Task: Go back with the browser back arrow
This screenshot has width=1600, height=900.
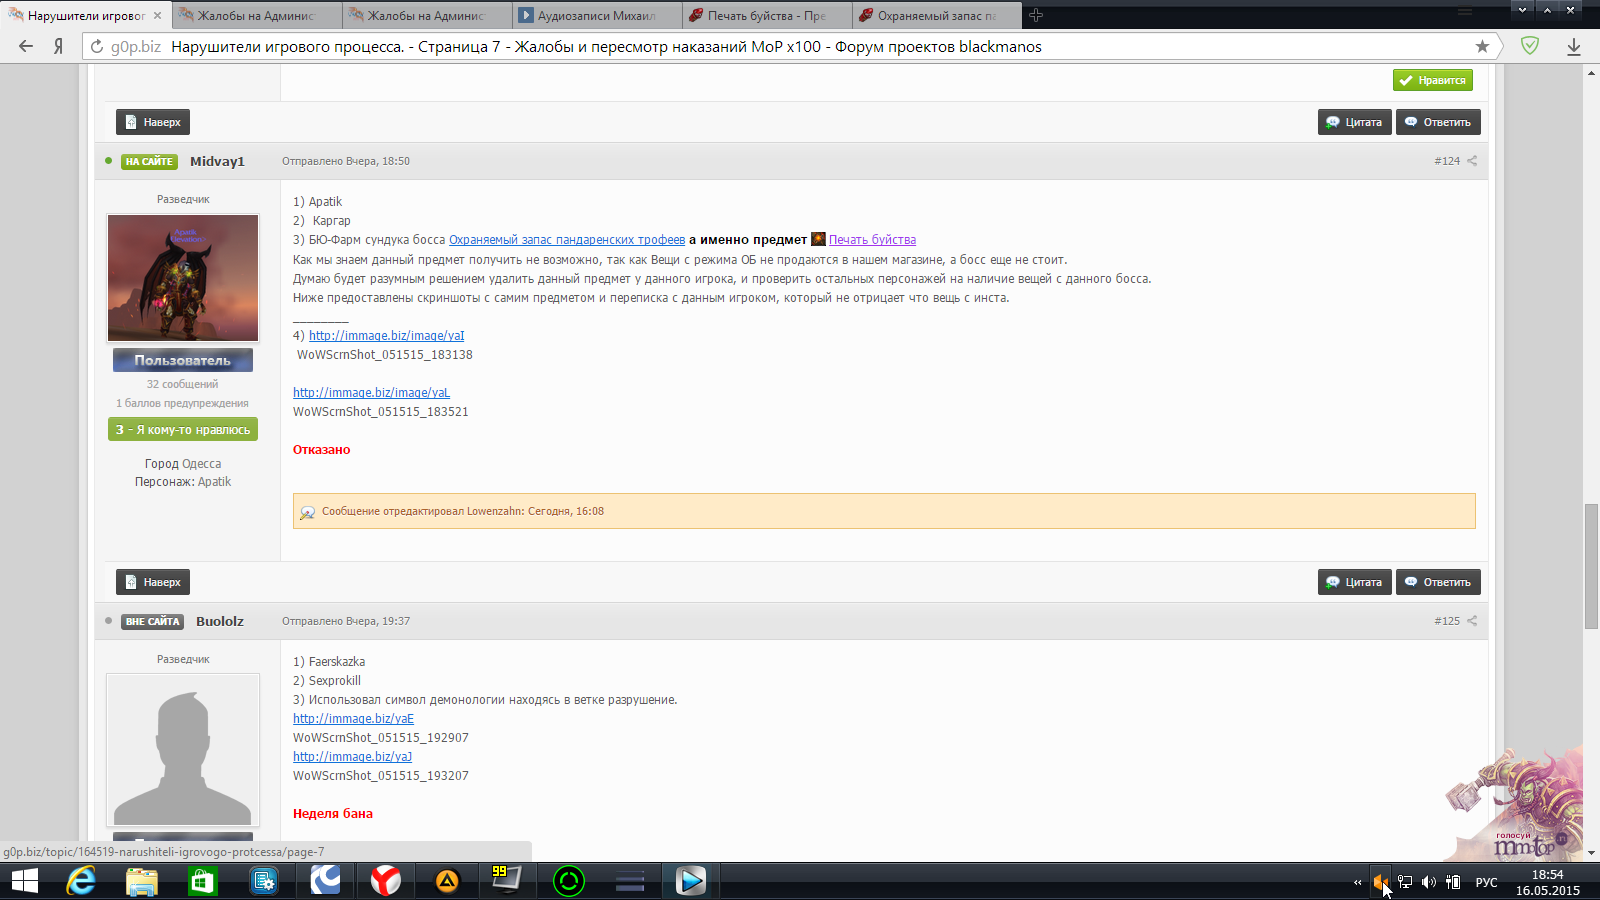Action: coord(26,46)
